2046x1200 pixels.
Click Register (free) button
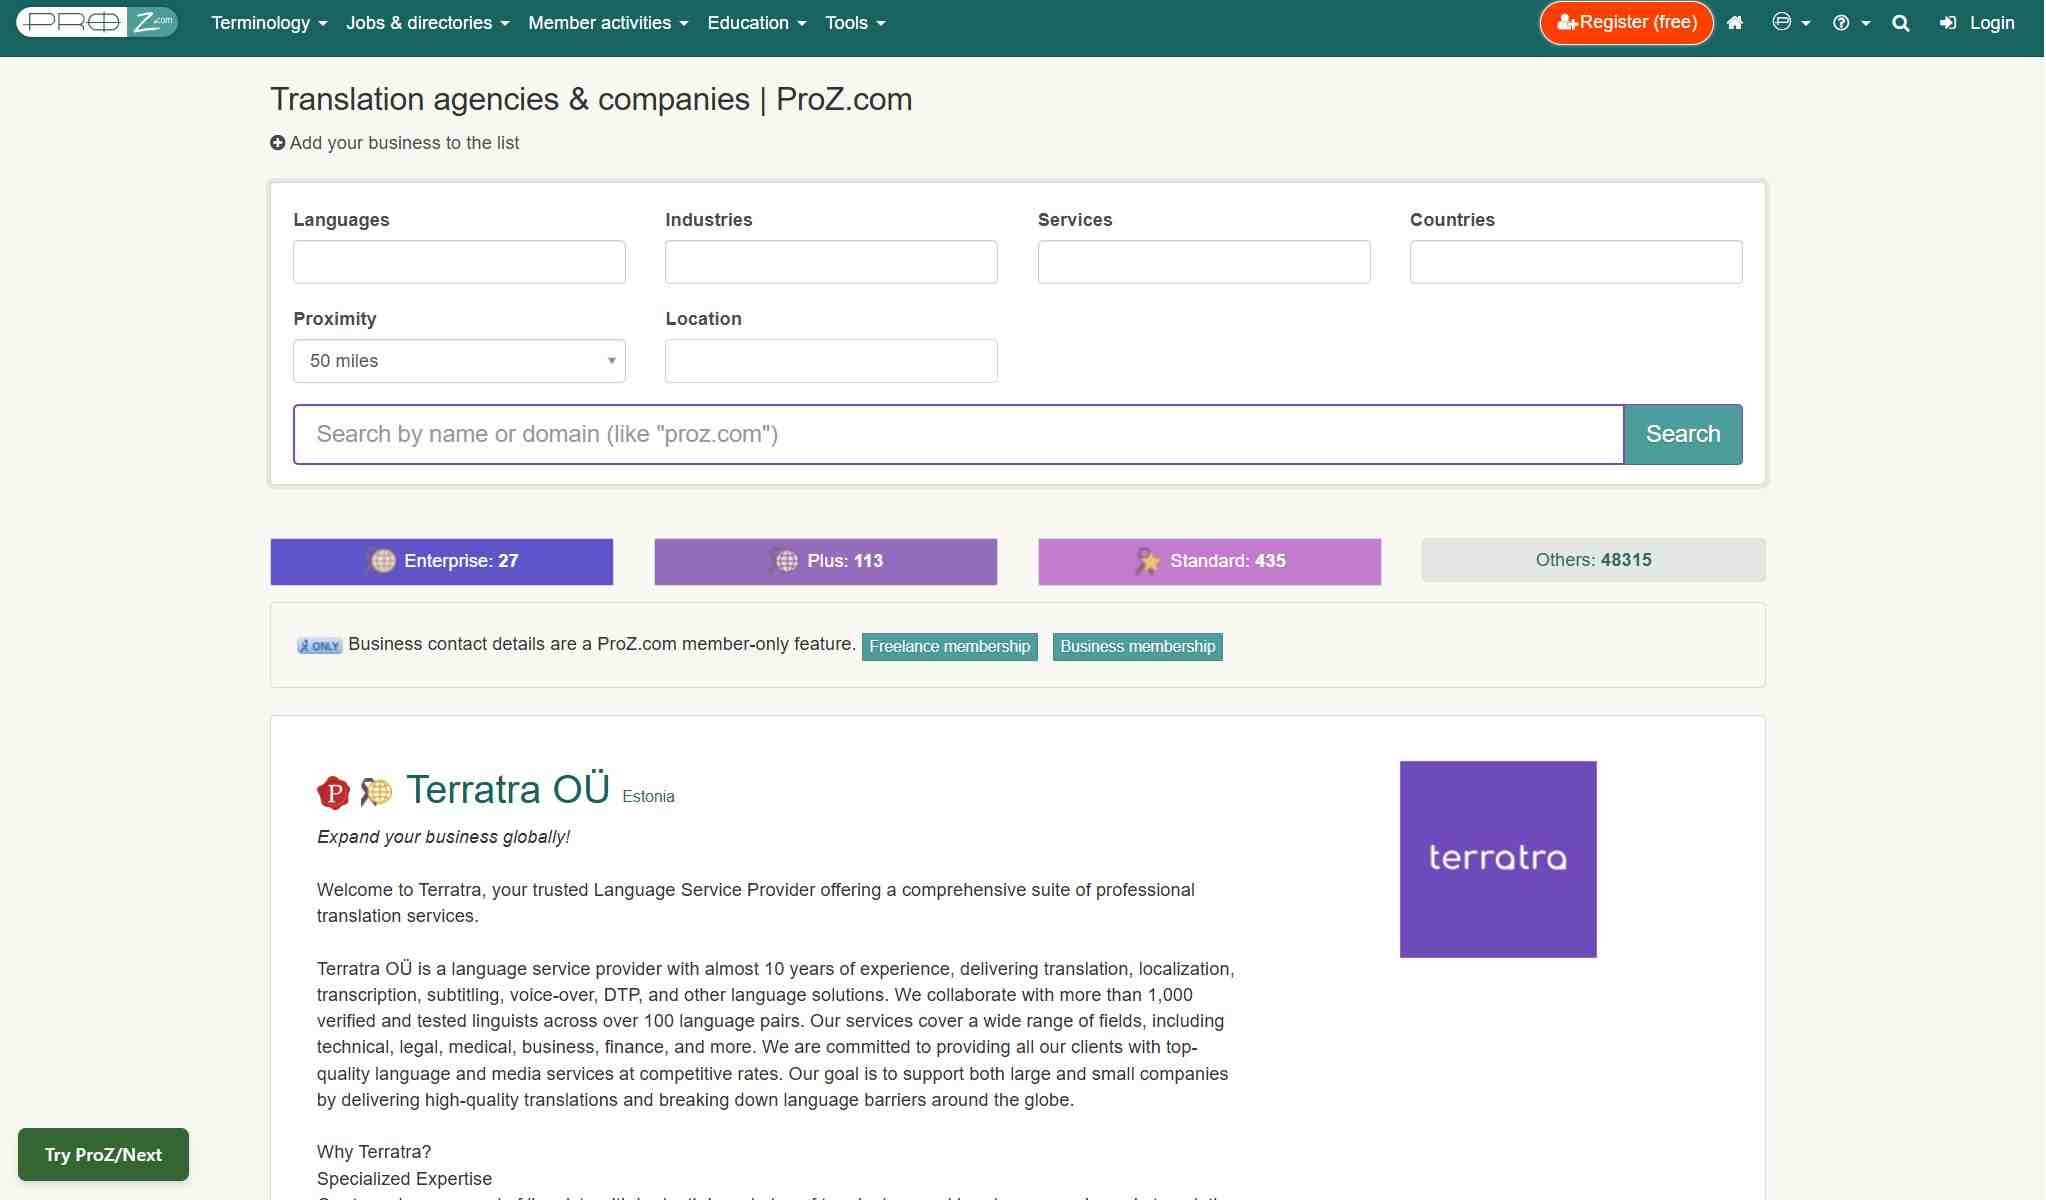[x=1626, y=23]
